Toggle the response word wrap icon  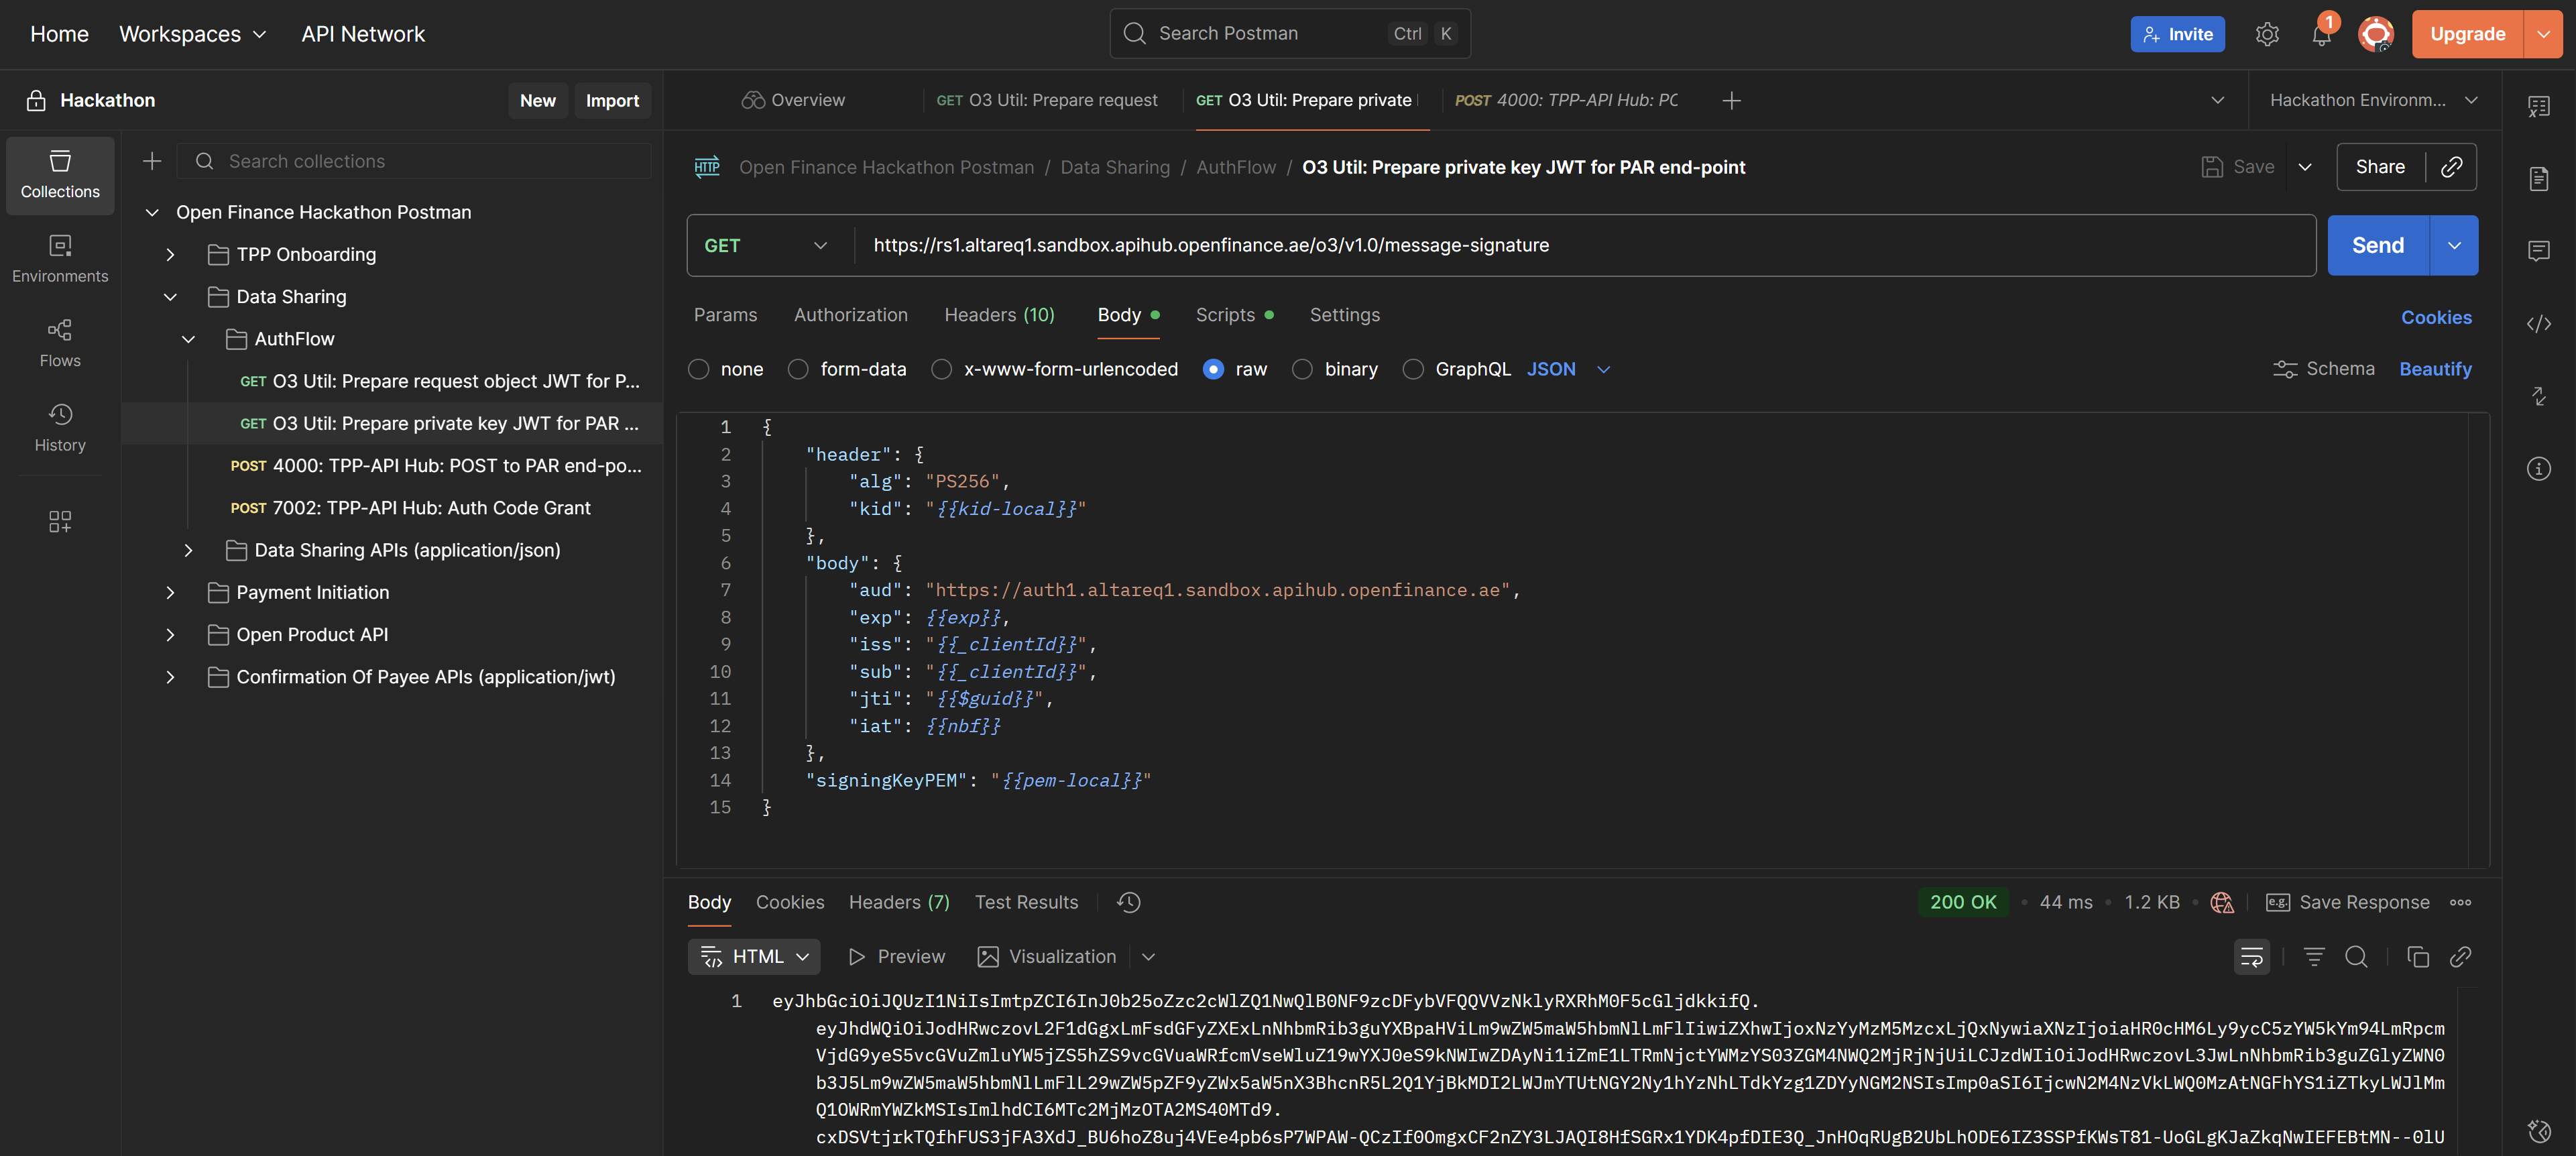point(2251,957)
